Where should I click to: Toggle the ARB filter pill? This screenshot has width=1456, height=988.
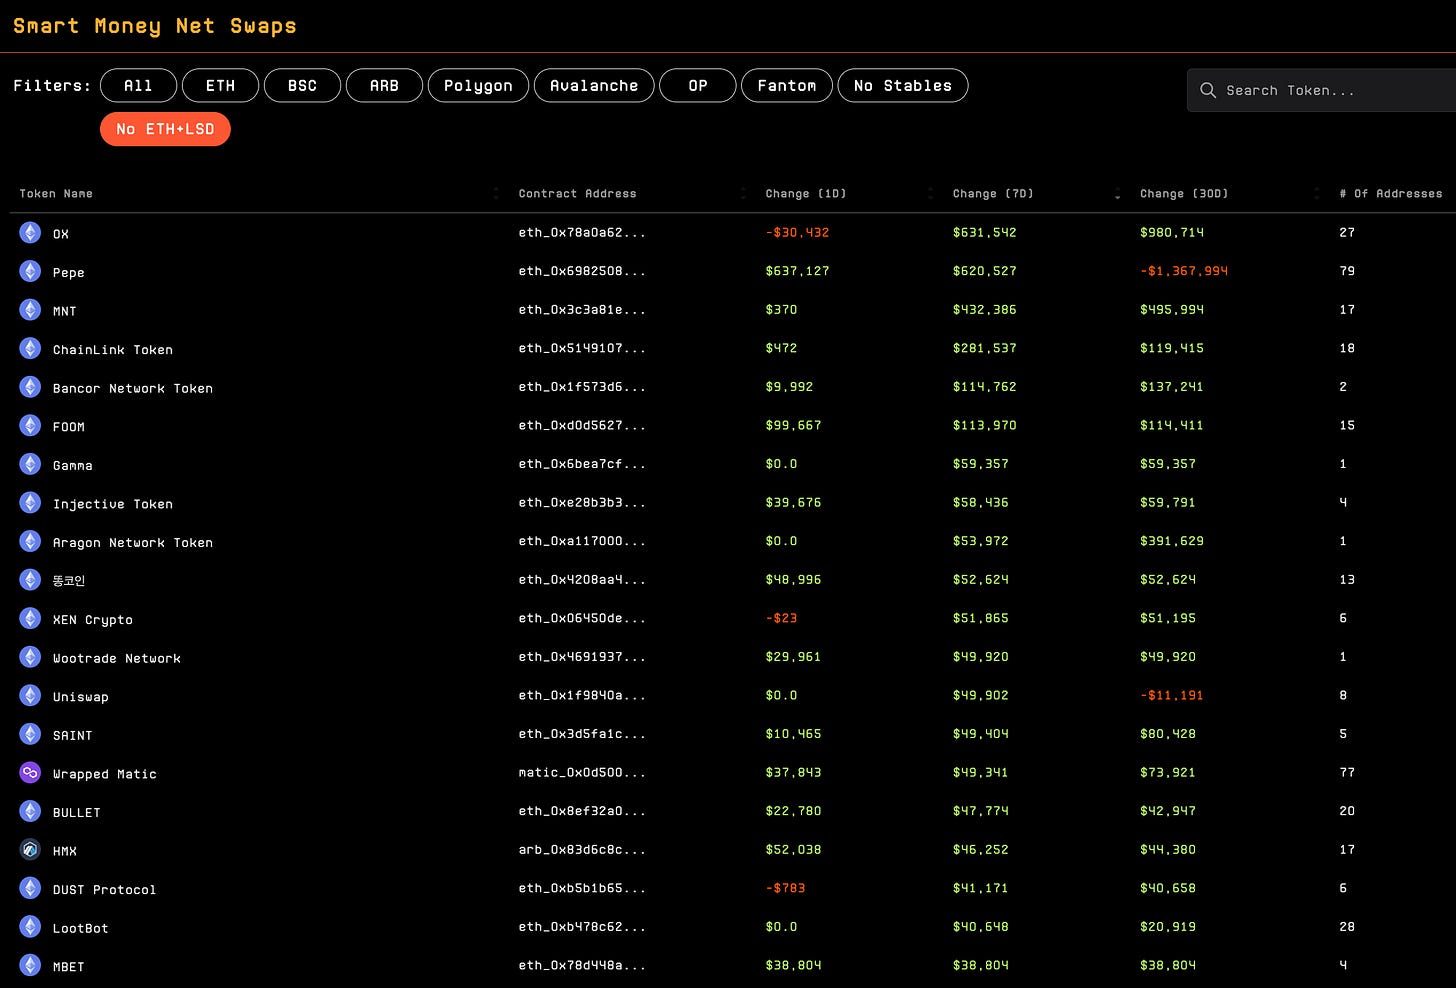tap(384, 86)
